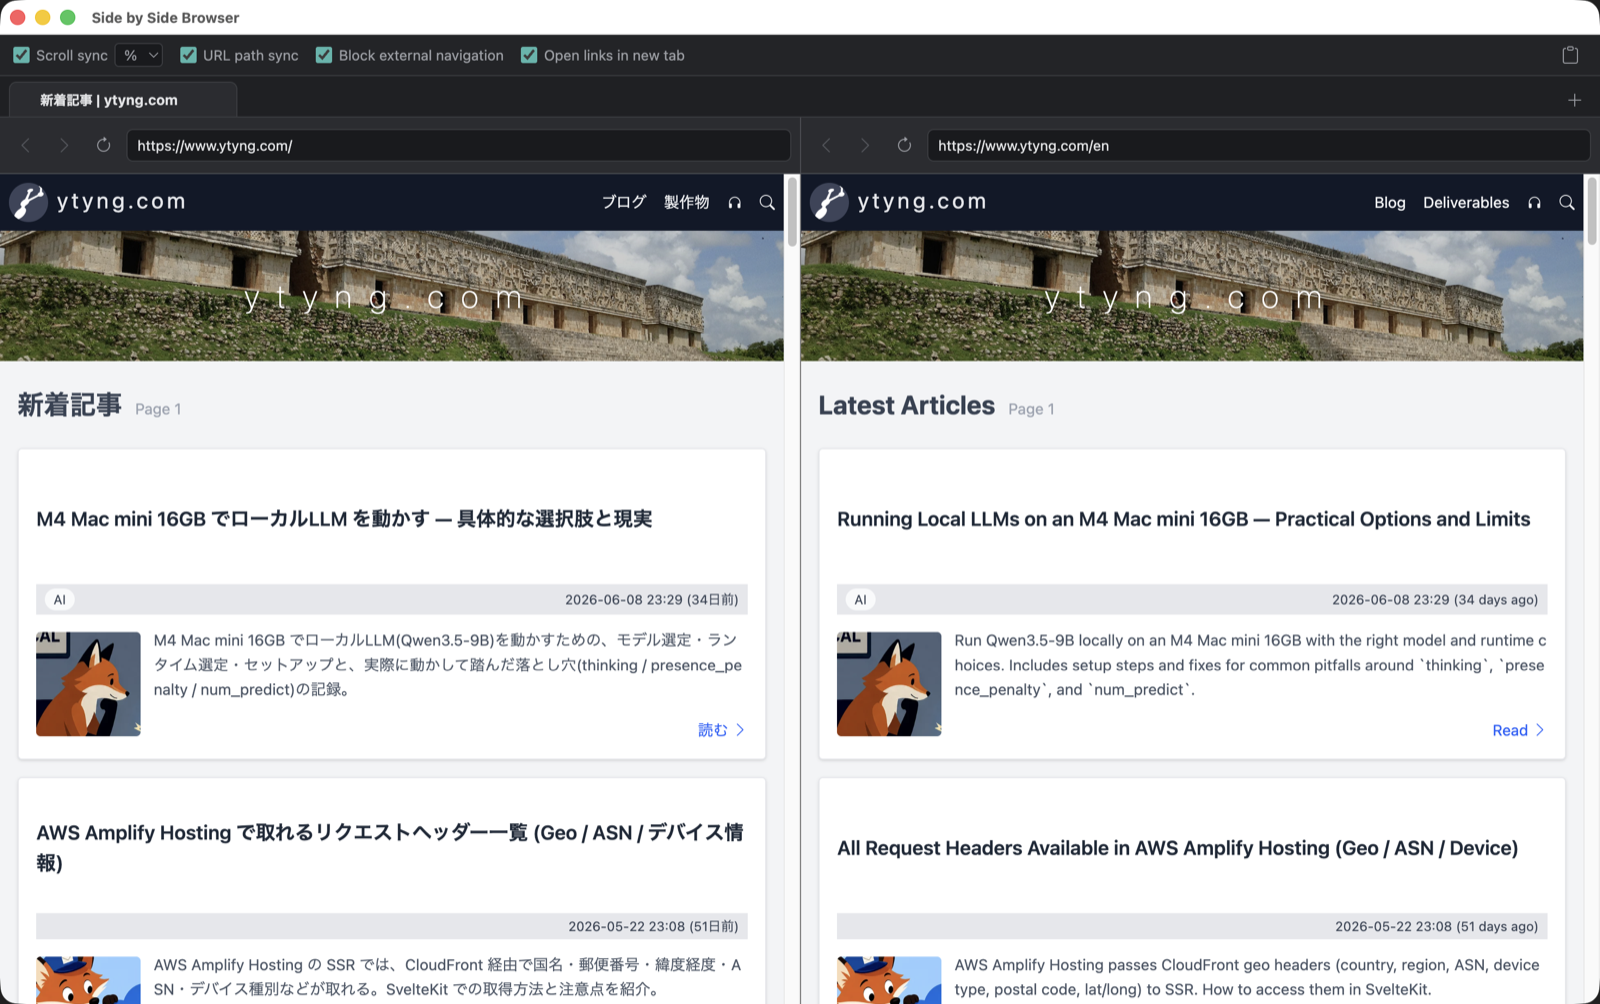Click fox thumbnail of left M4 article
1600x1004 pixels.
pos(88,684)
